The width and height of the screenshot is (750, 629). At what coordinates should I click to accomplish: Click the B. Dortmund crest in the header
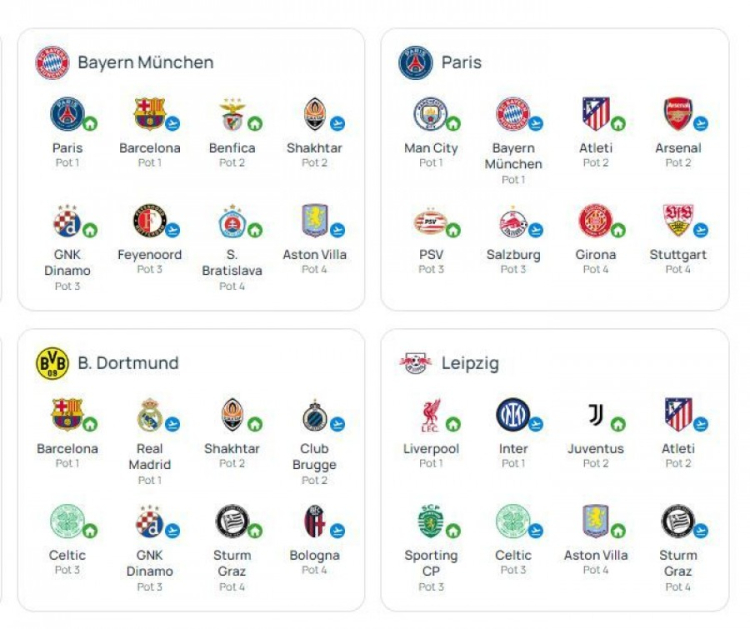pos(52,364)
